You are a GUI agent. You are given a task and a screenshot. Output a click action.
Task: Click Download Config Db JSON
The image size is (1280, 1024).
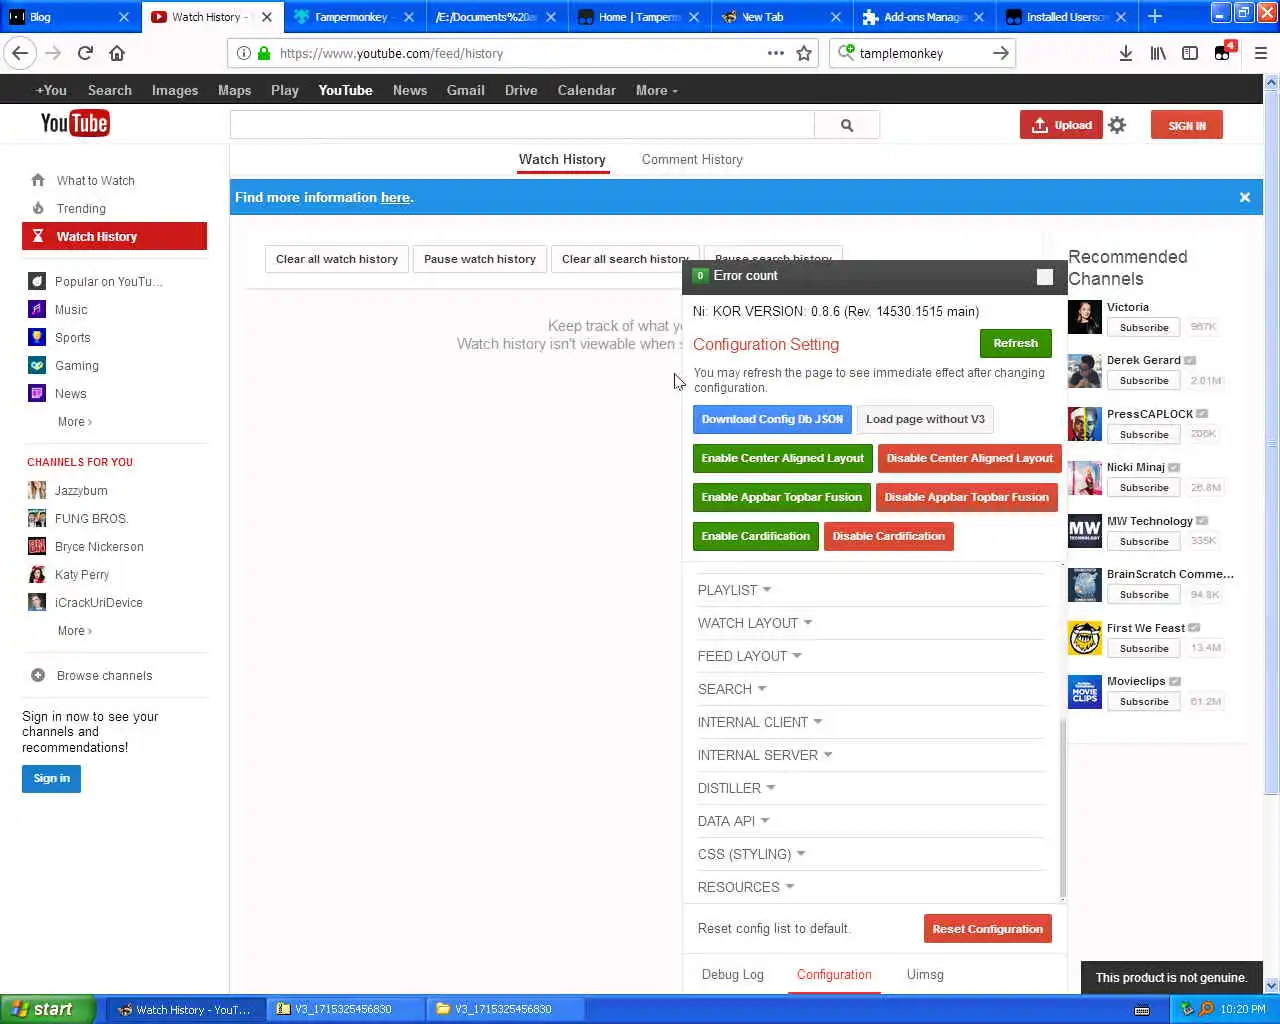772,419
